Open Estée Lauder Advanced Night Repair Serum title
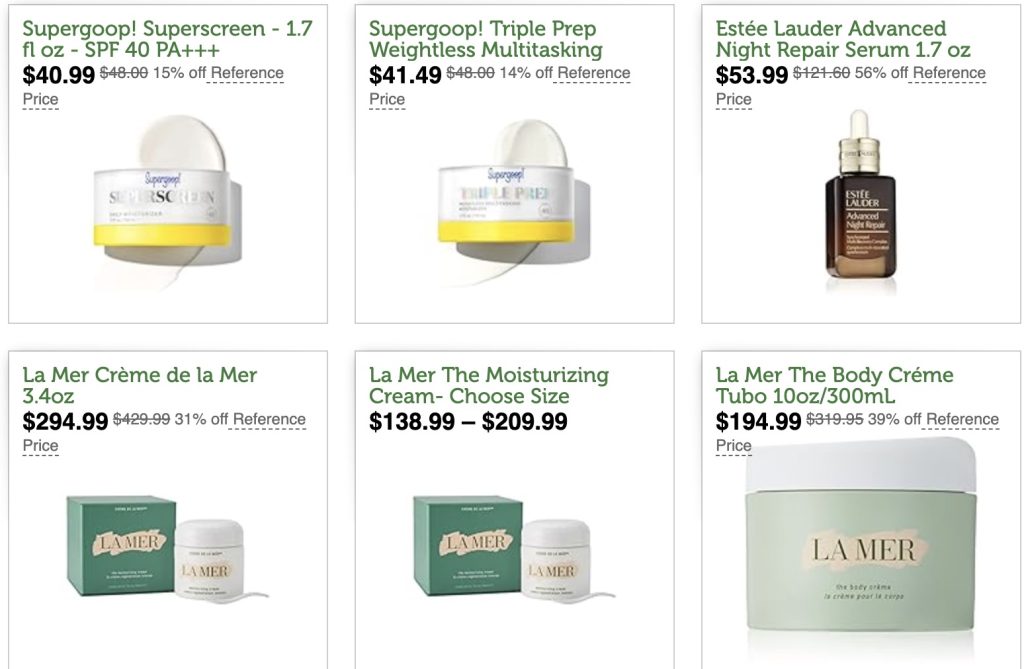This screenshot has width=1024, height=669. click(842, 39)
